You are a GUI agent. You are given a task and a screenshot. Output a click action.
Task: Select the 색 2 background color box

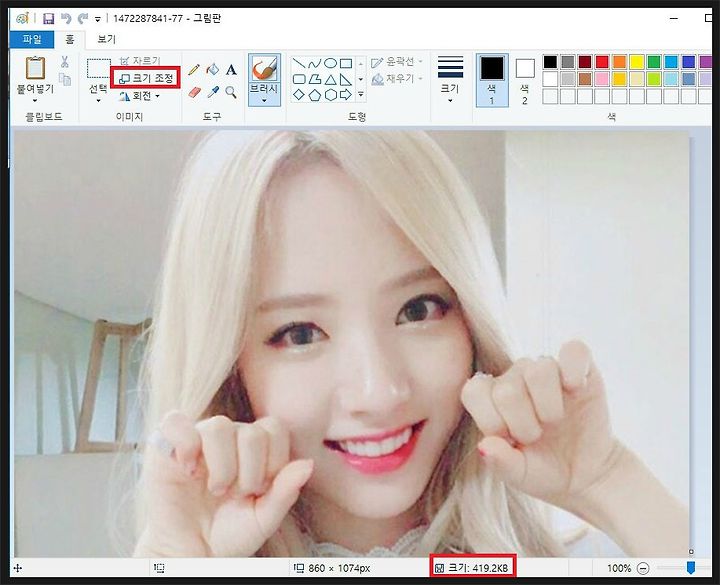[x=525, y=81]
